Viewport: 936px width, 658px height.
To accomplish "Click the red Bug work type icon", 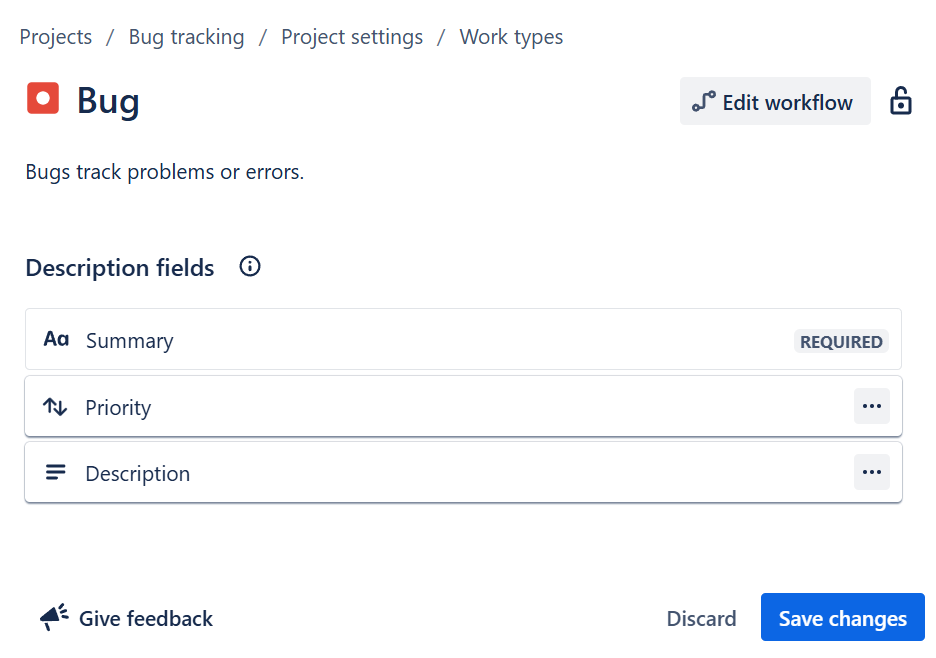I will (x=43, y=98).
